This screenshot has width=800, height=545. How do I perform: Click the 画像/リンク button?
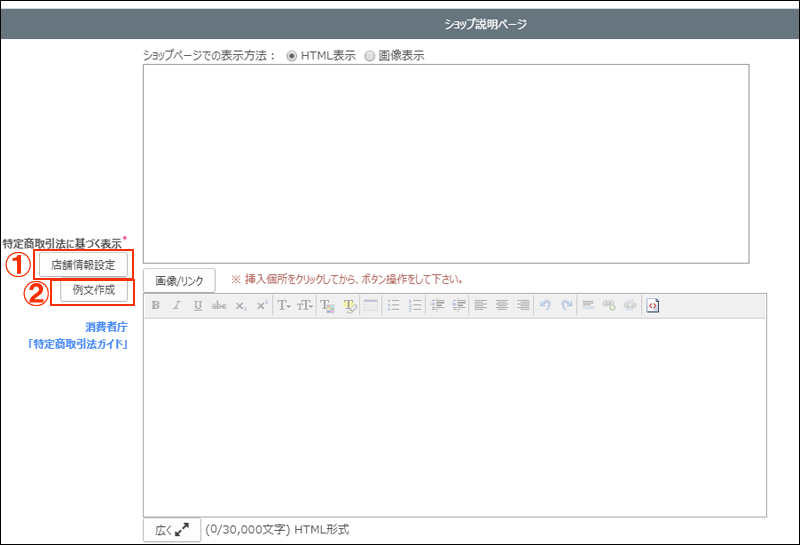tap(179, 281)
